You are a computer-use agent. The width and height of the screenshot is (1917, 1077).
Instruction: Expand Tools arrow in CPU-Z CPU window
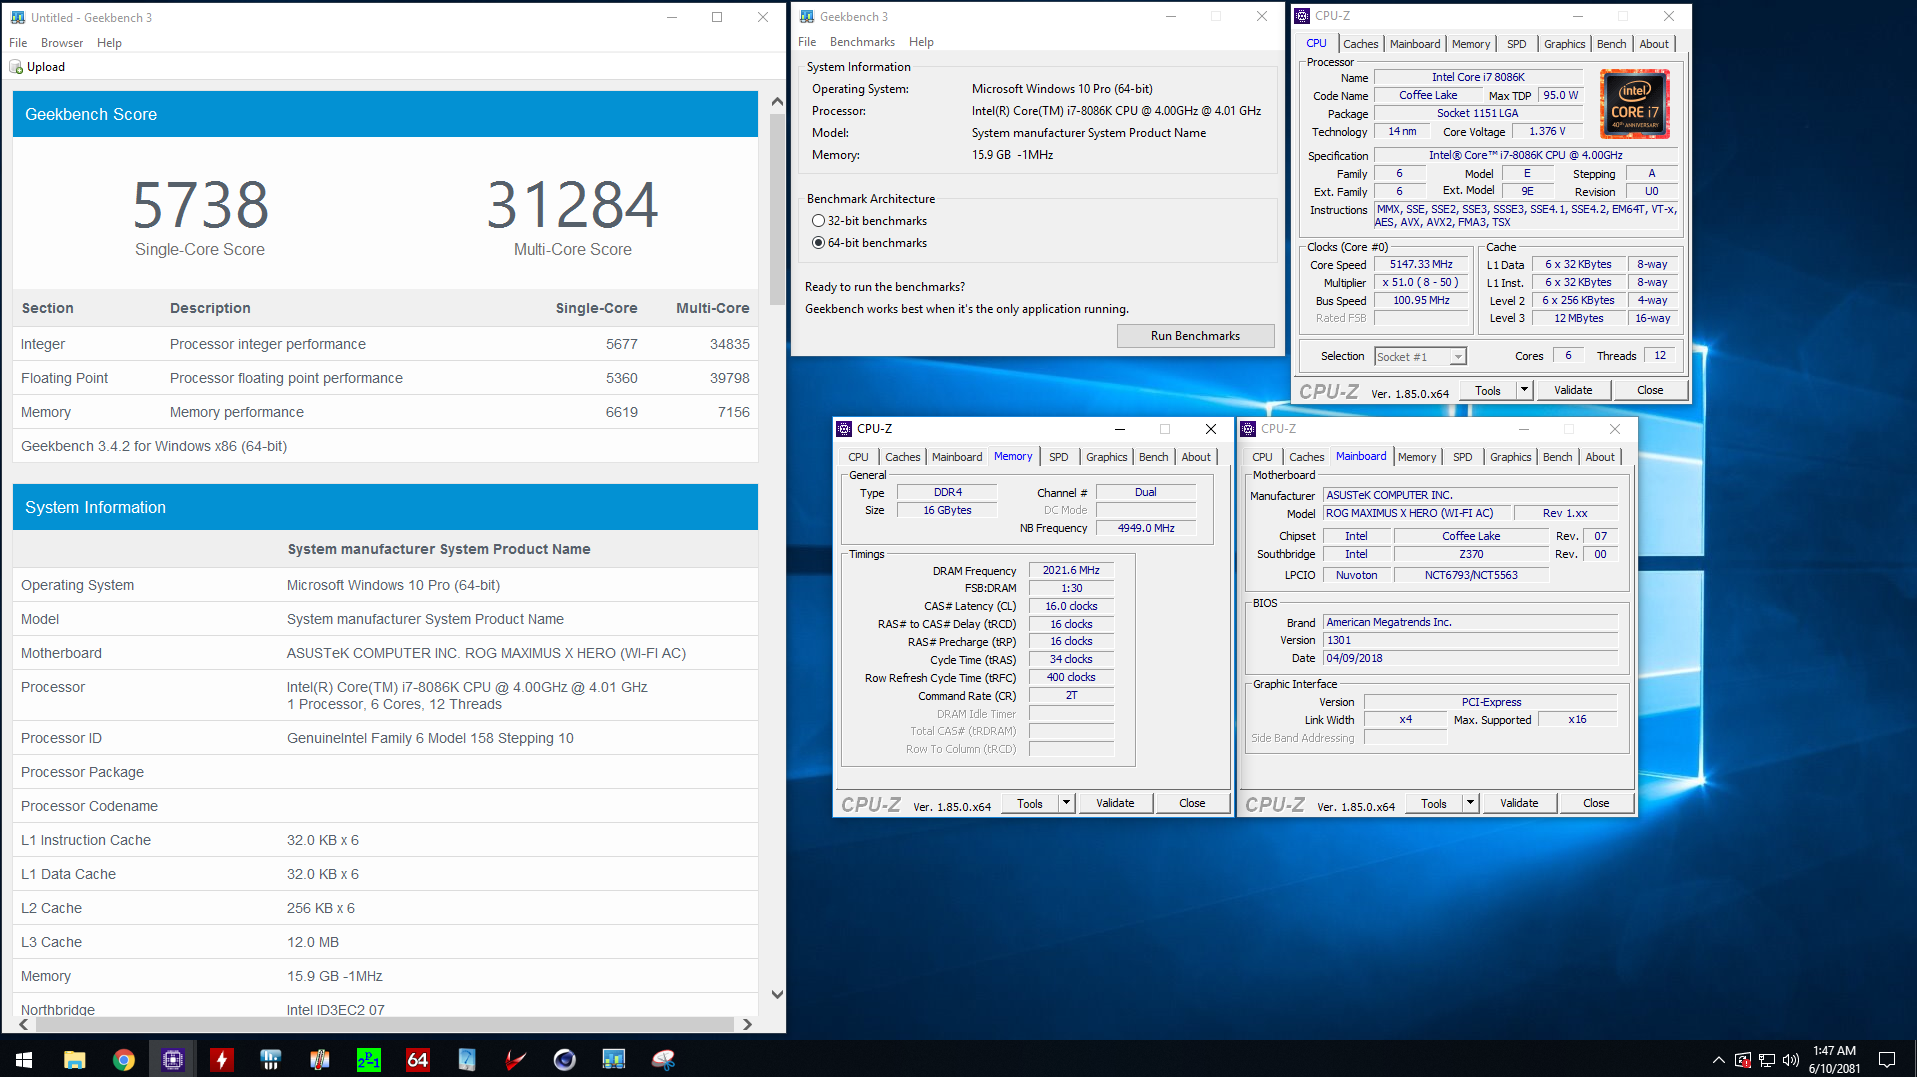click(1524, 390)
